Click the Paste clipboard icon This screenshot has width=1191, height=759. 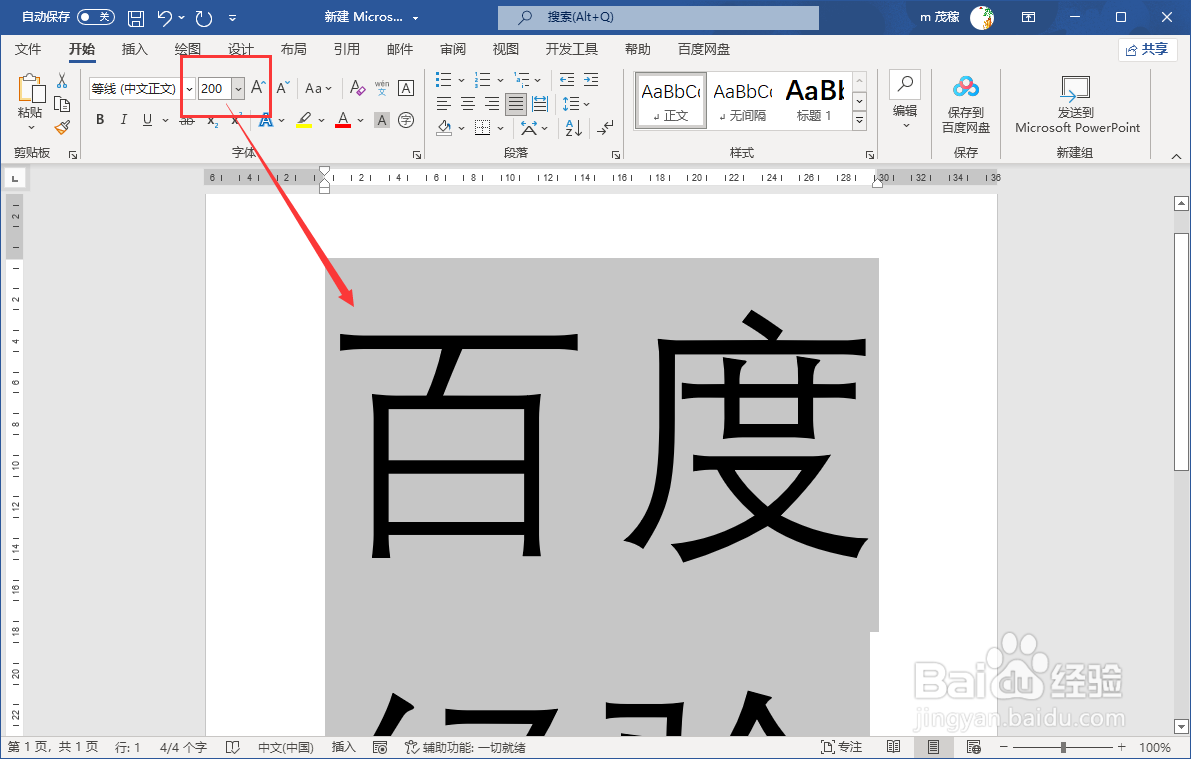(x=30, y=89)
